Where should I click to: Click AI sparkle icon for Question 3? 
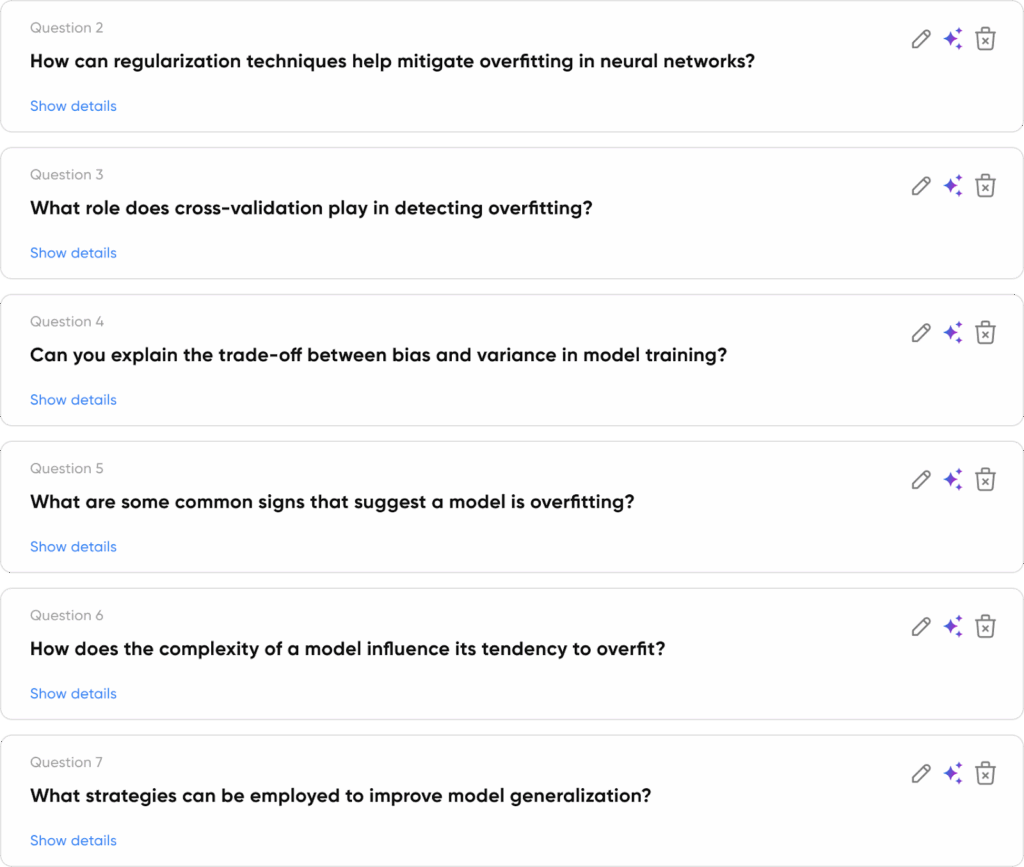[x=953, y=187]
